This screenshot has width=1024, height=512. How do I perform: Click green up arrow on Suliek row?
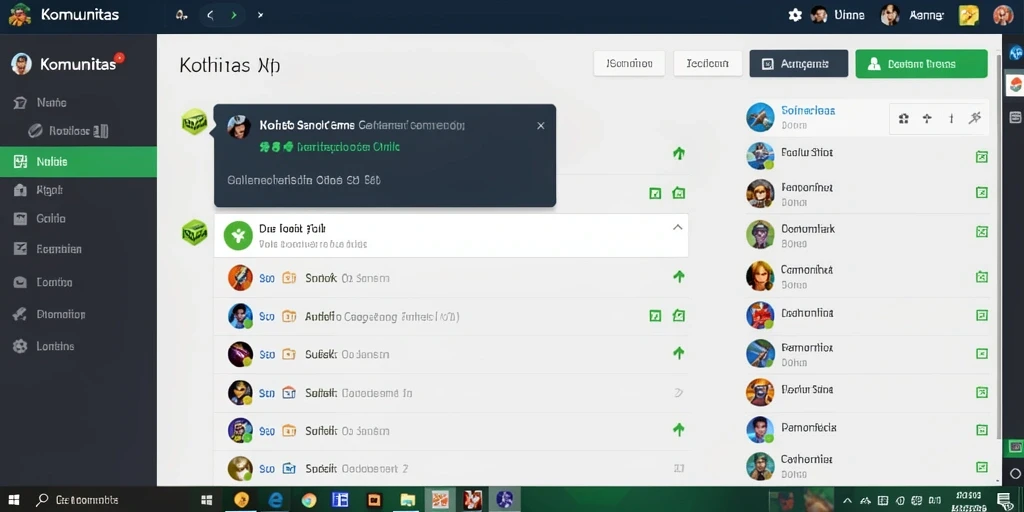coord(679,353)
